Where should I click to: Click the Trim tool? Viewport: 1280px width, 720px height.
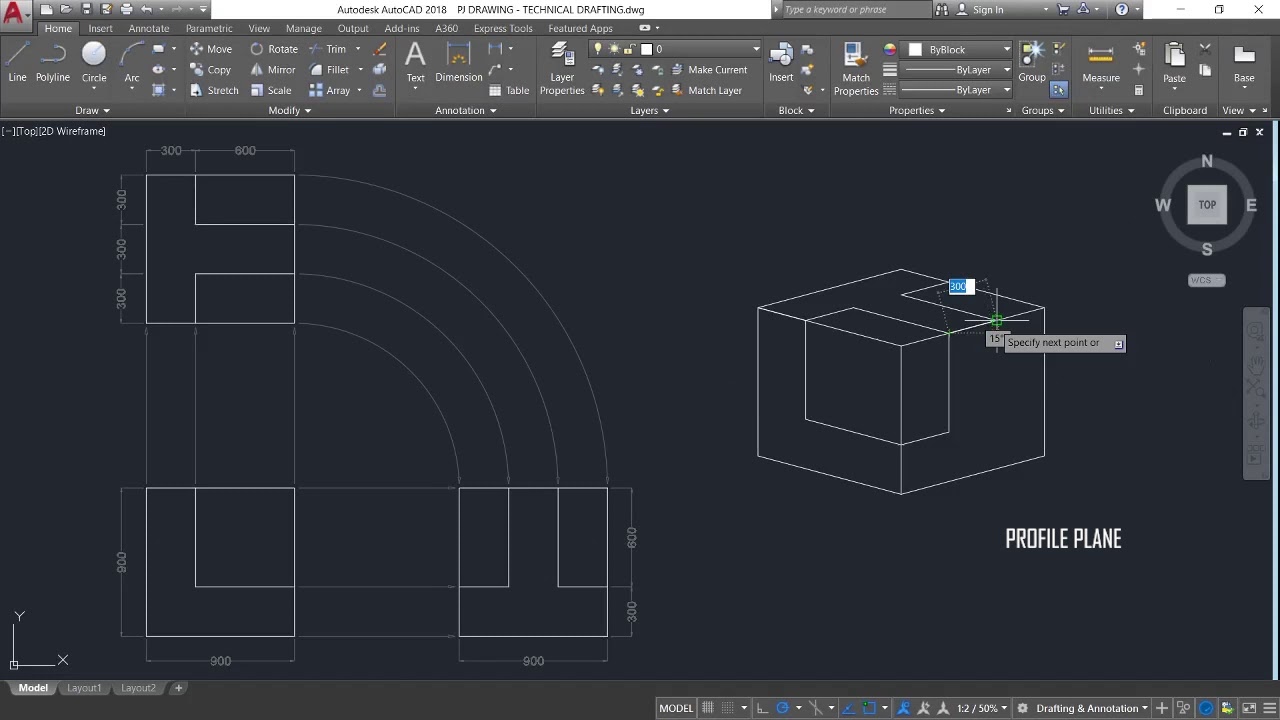(x=328, y=49)
